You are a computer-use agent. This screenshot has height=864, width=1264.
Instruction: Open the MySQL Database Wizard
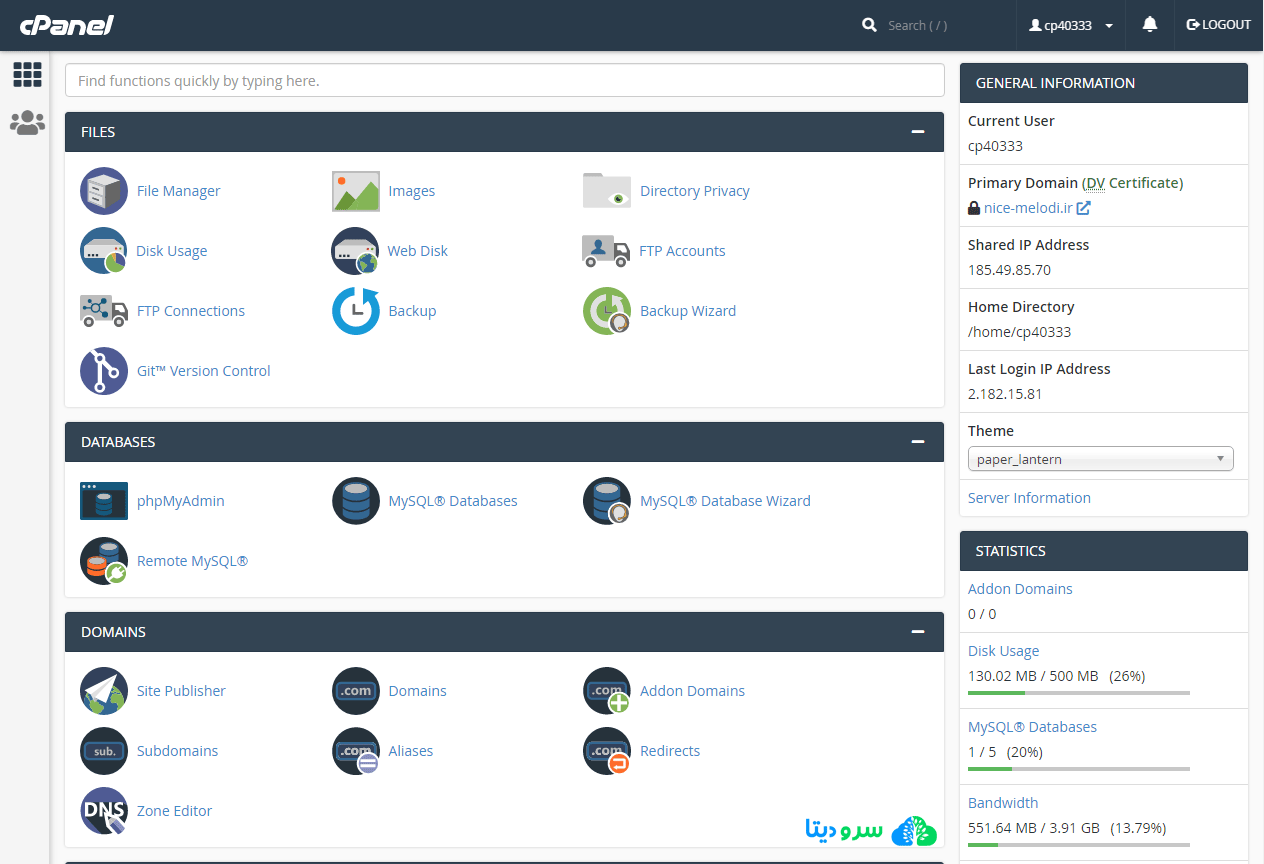point(606,500)
